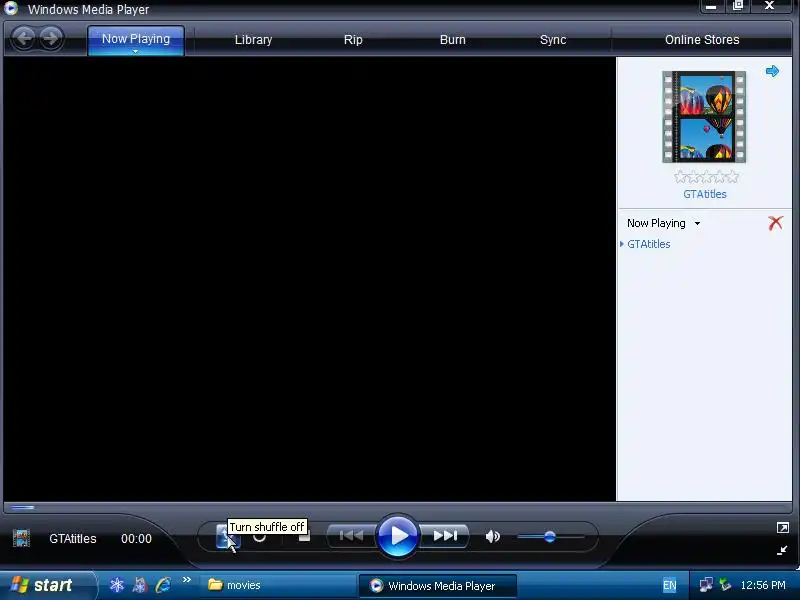Click the Windows Media Player title icon
Screen dimensions: 800x600
tap(11, 8)
